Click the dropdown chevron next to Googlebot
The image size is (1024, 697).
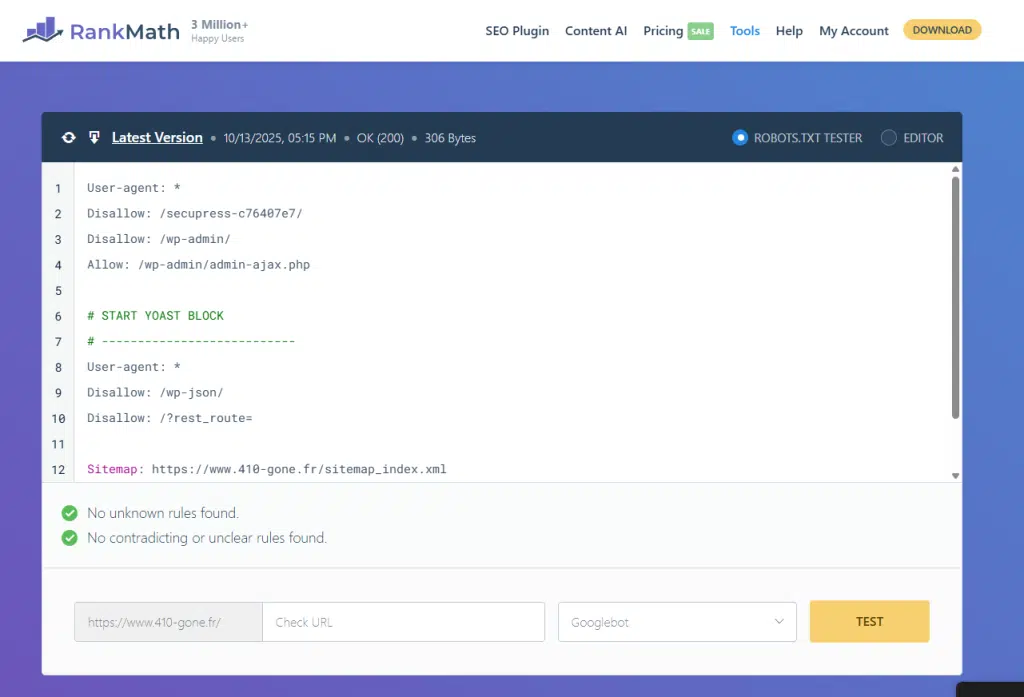click(x=779, y=622)
